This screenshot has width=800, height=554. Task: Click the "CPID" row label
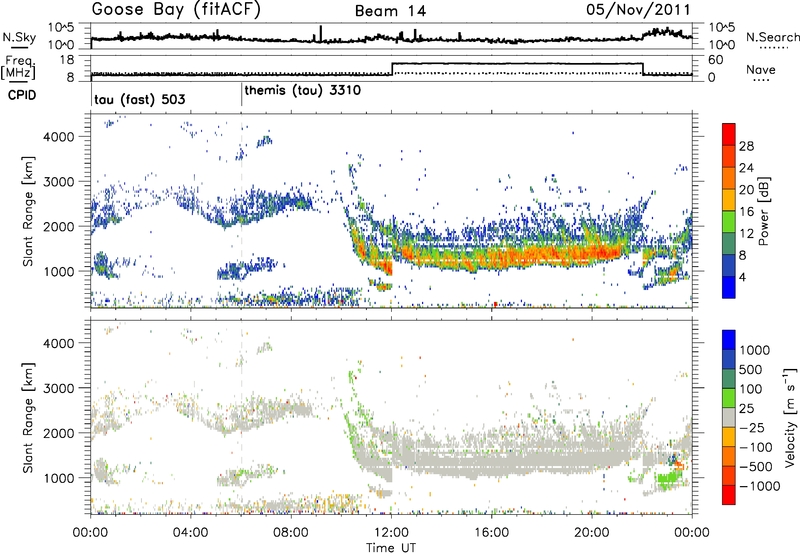coord(22,95)
